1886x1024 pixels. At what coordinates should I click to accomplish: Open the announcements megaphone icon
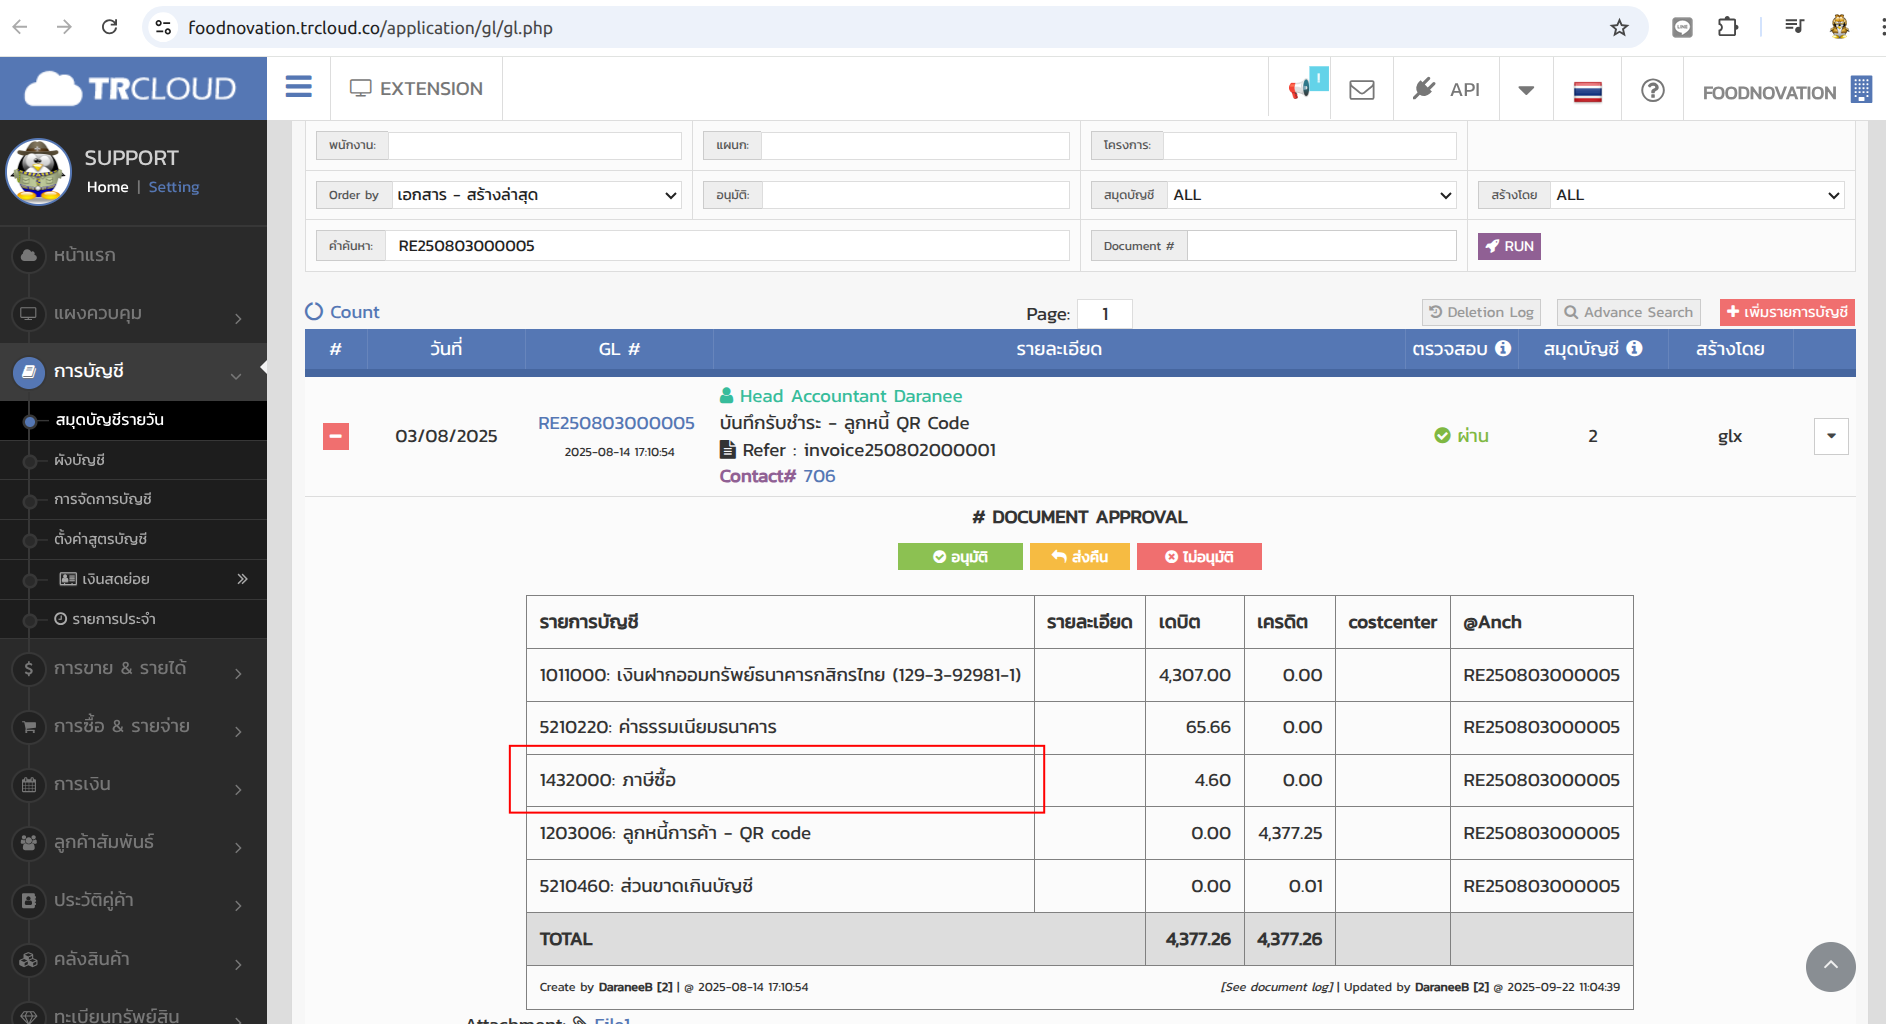[x=1300, y=89]
